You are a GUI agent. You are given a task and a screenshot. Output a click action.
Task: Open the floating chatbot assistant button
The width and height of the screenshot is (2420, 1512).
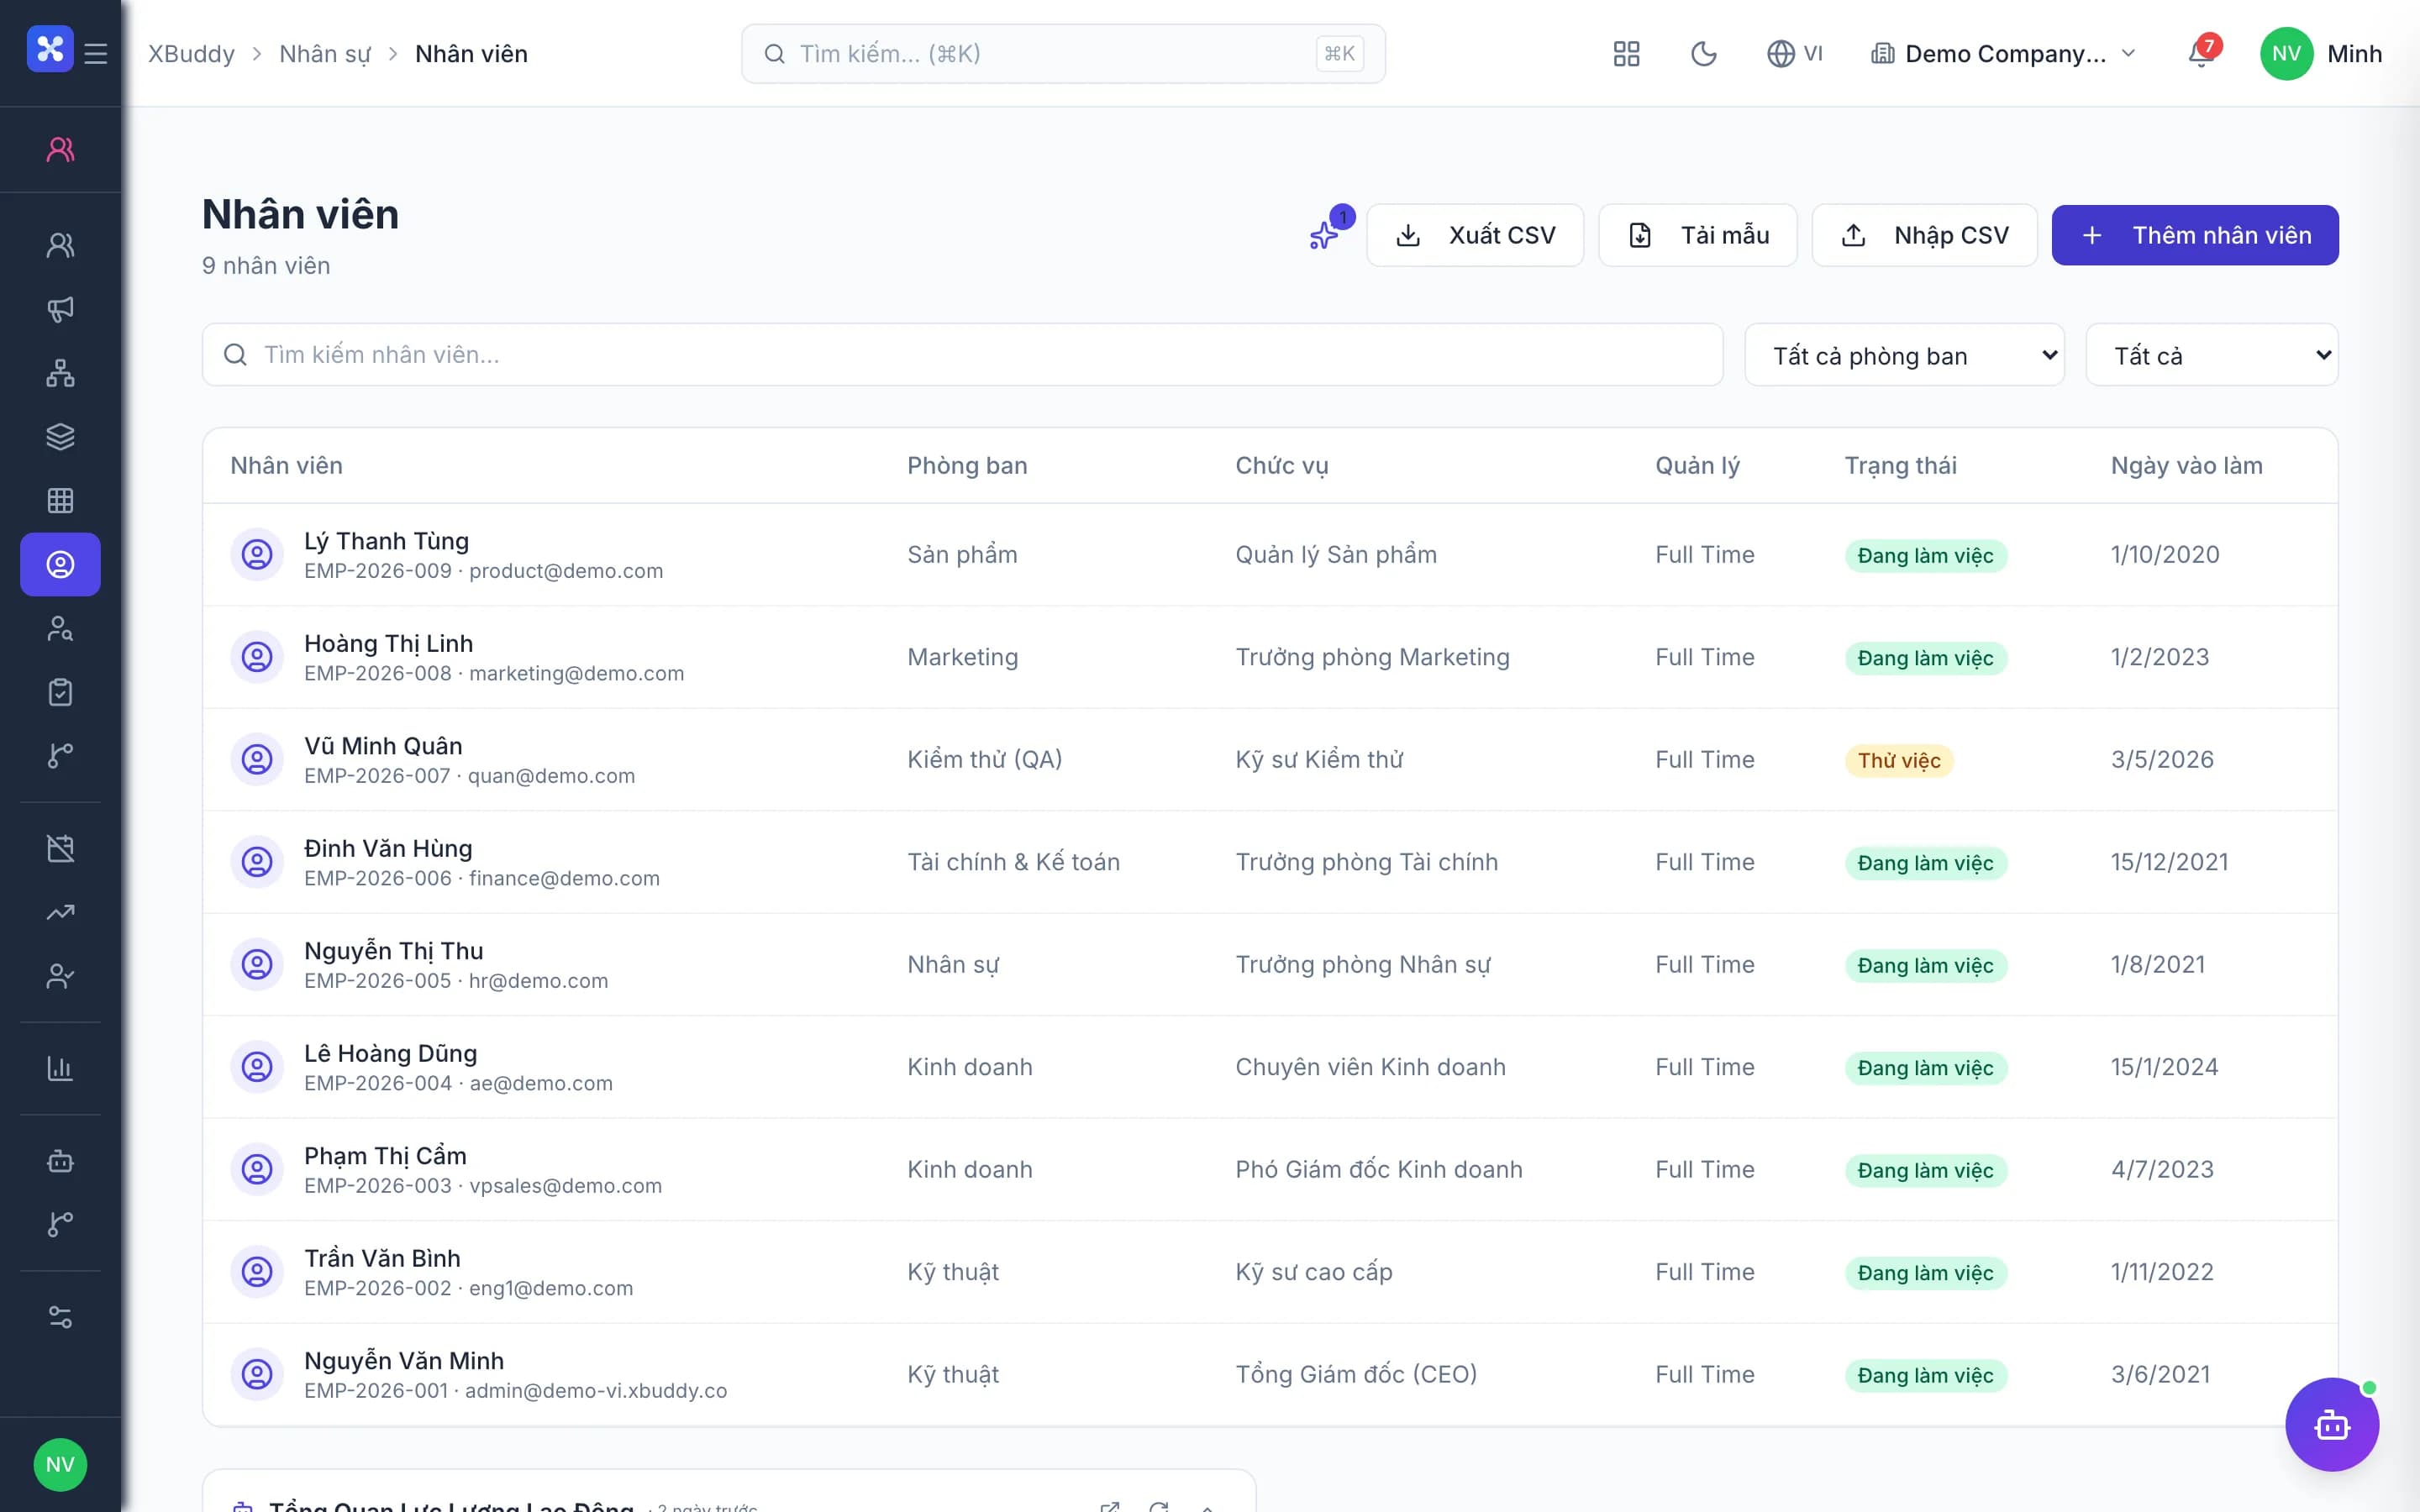click(2331, 1424)
